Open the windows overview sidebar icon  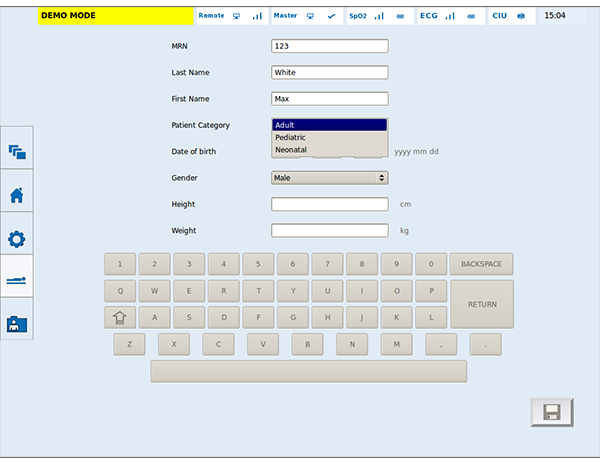(x=16, y=152)
